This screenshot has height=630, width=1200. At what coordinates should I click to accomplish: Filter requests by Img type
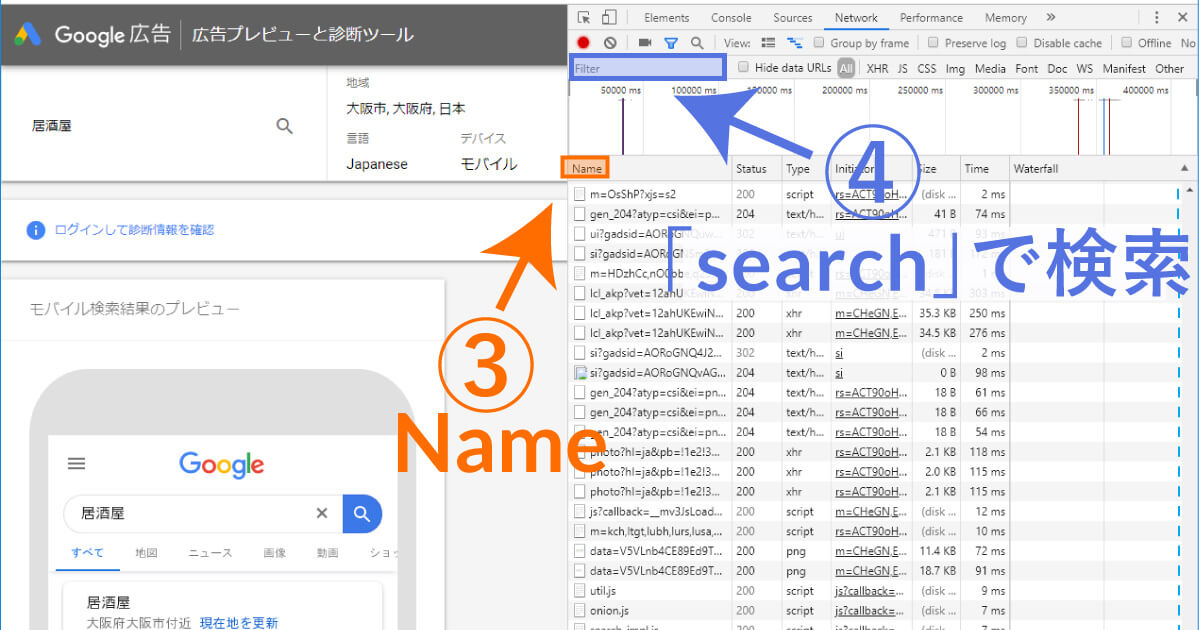[x=955, y=69]
